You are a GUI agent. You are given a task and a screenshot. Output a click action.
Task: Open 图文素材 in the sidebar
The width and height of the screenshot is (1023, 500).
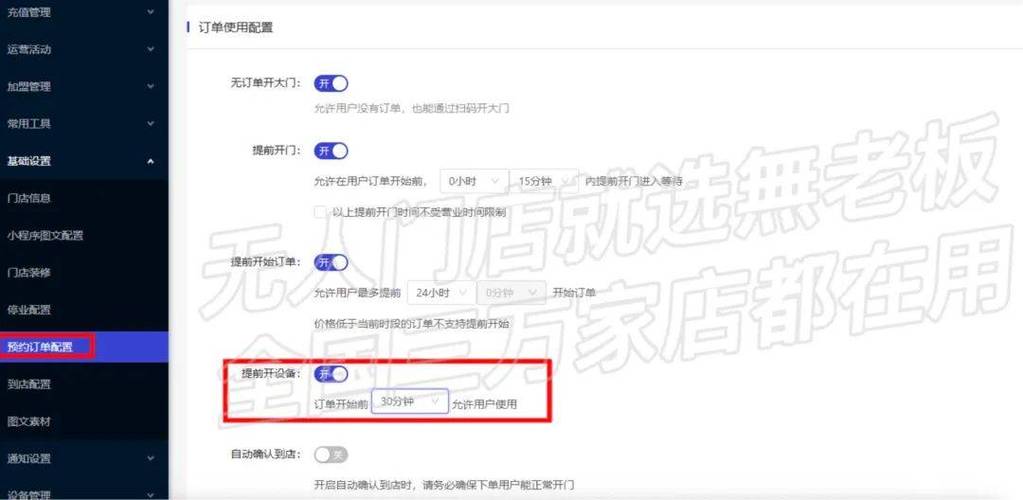84,421
